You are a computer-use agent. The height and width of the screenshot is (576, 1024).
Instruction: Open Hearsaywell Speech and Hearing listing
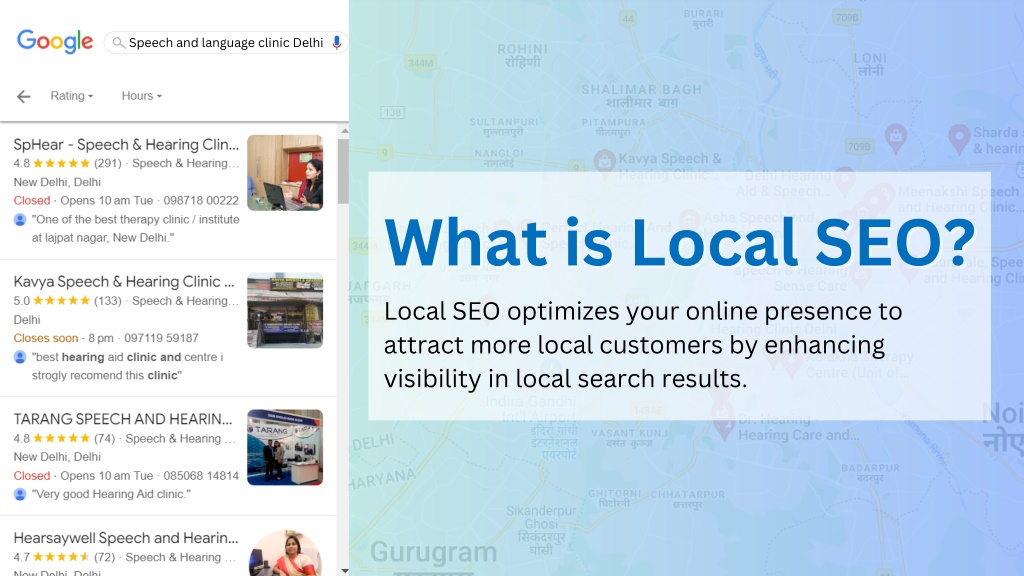click(x=126, y=537)
